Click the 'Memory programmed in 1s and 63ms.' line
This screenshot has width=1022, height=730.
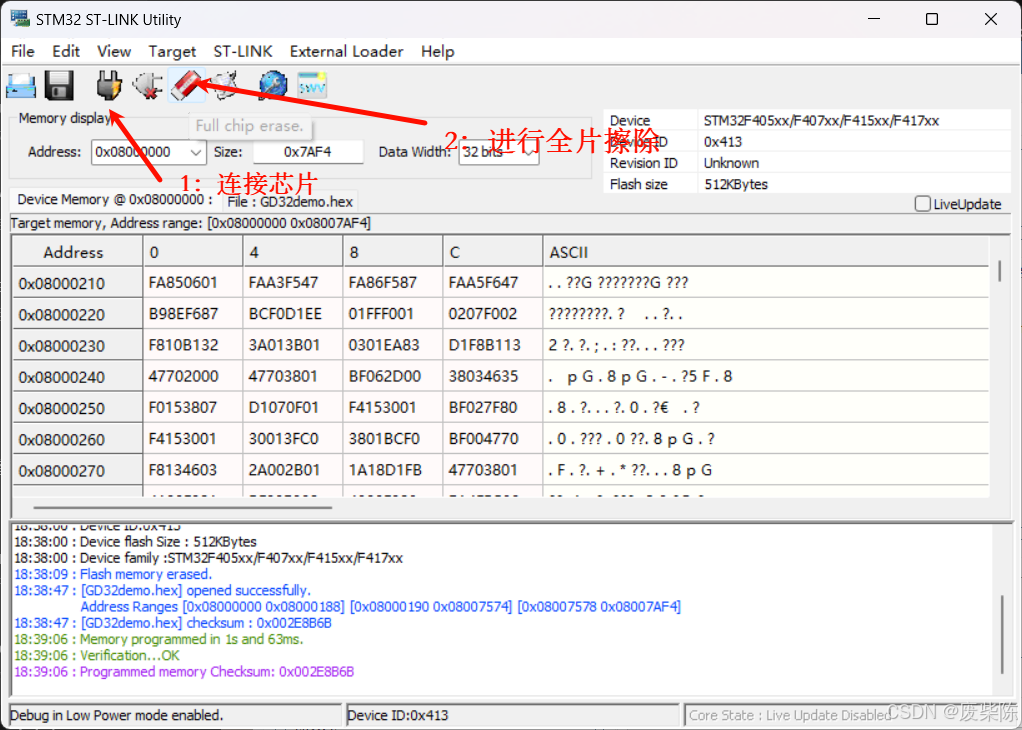[159, 639]
